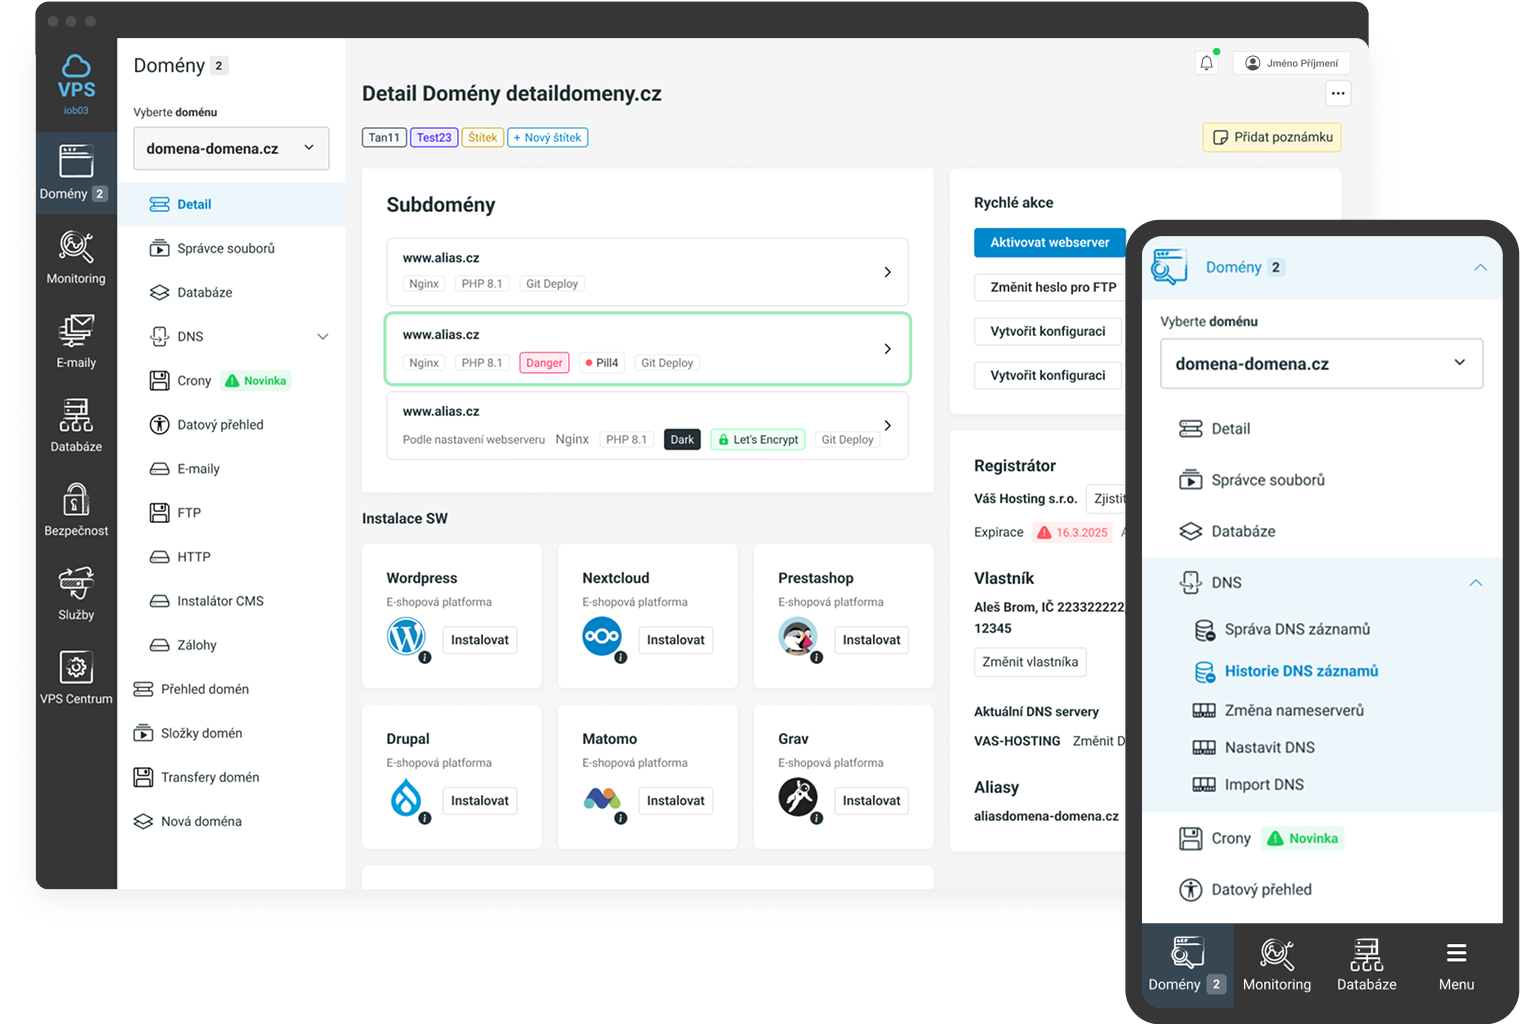
Task: Open the domena-domena.cz dropdown in desktop sidebar
Action: 231,148
